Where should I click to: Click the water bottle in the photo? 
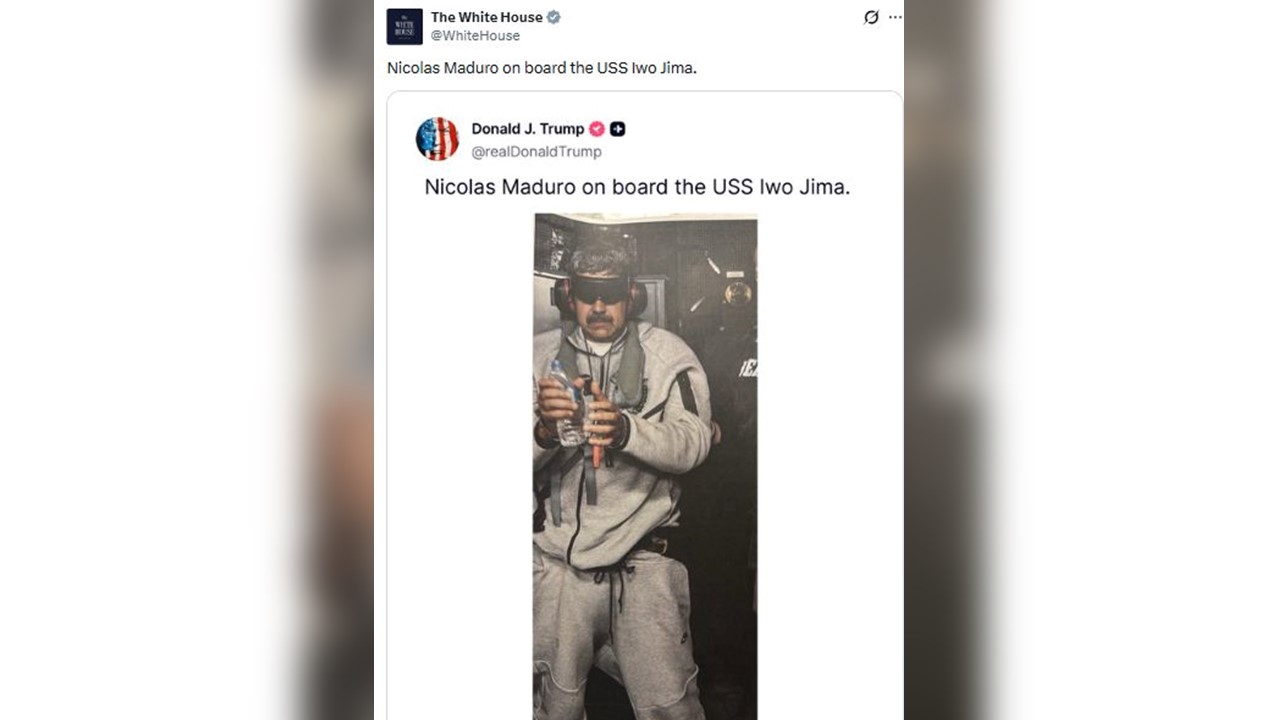point(568,402)
